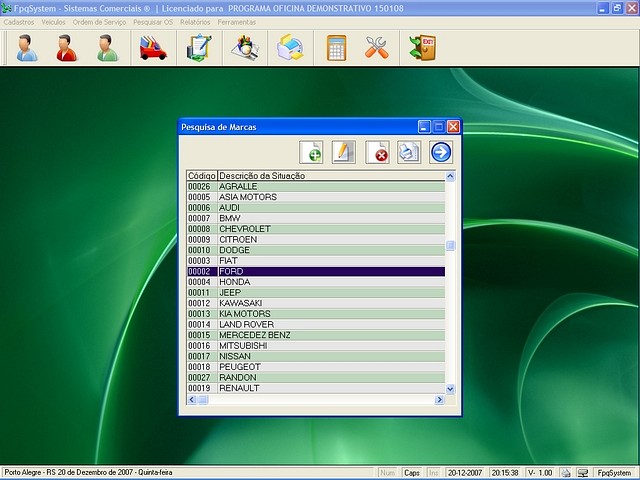640x480 pixels.
Task: Click the exit door icon
Action: (423, 48)
